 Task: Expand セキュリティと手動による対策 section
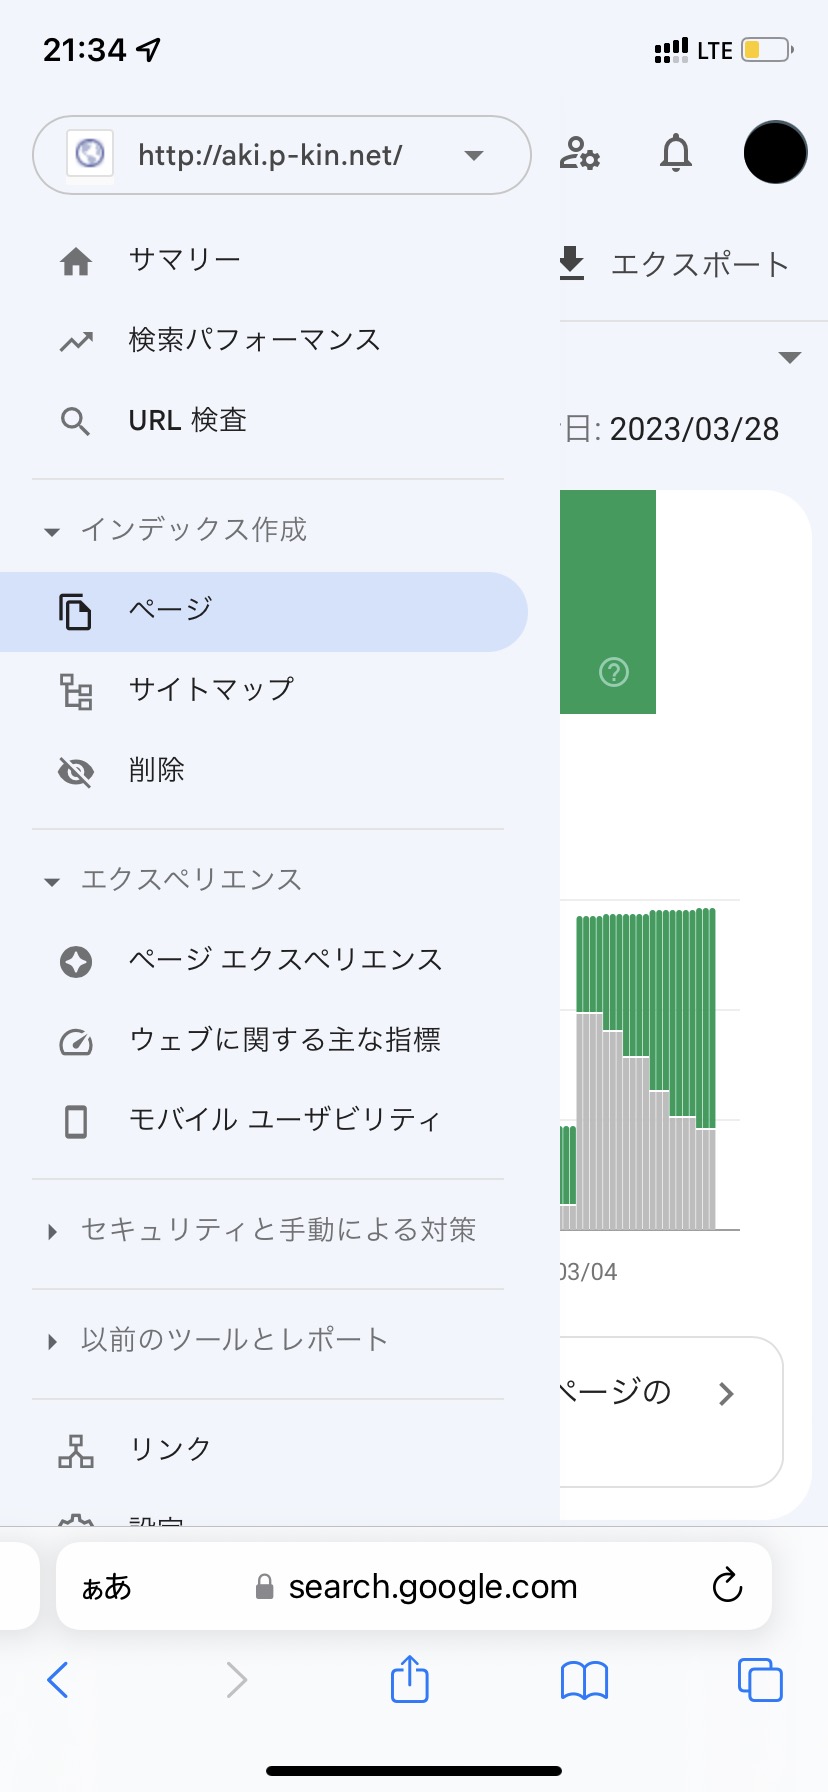pyautogui.click(x=52, y=1231)
